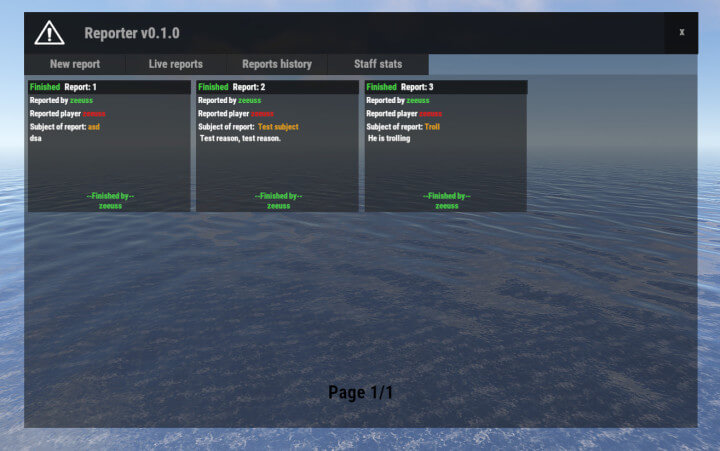
Task: Click the Report: 2 card header
Action: 248,87
